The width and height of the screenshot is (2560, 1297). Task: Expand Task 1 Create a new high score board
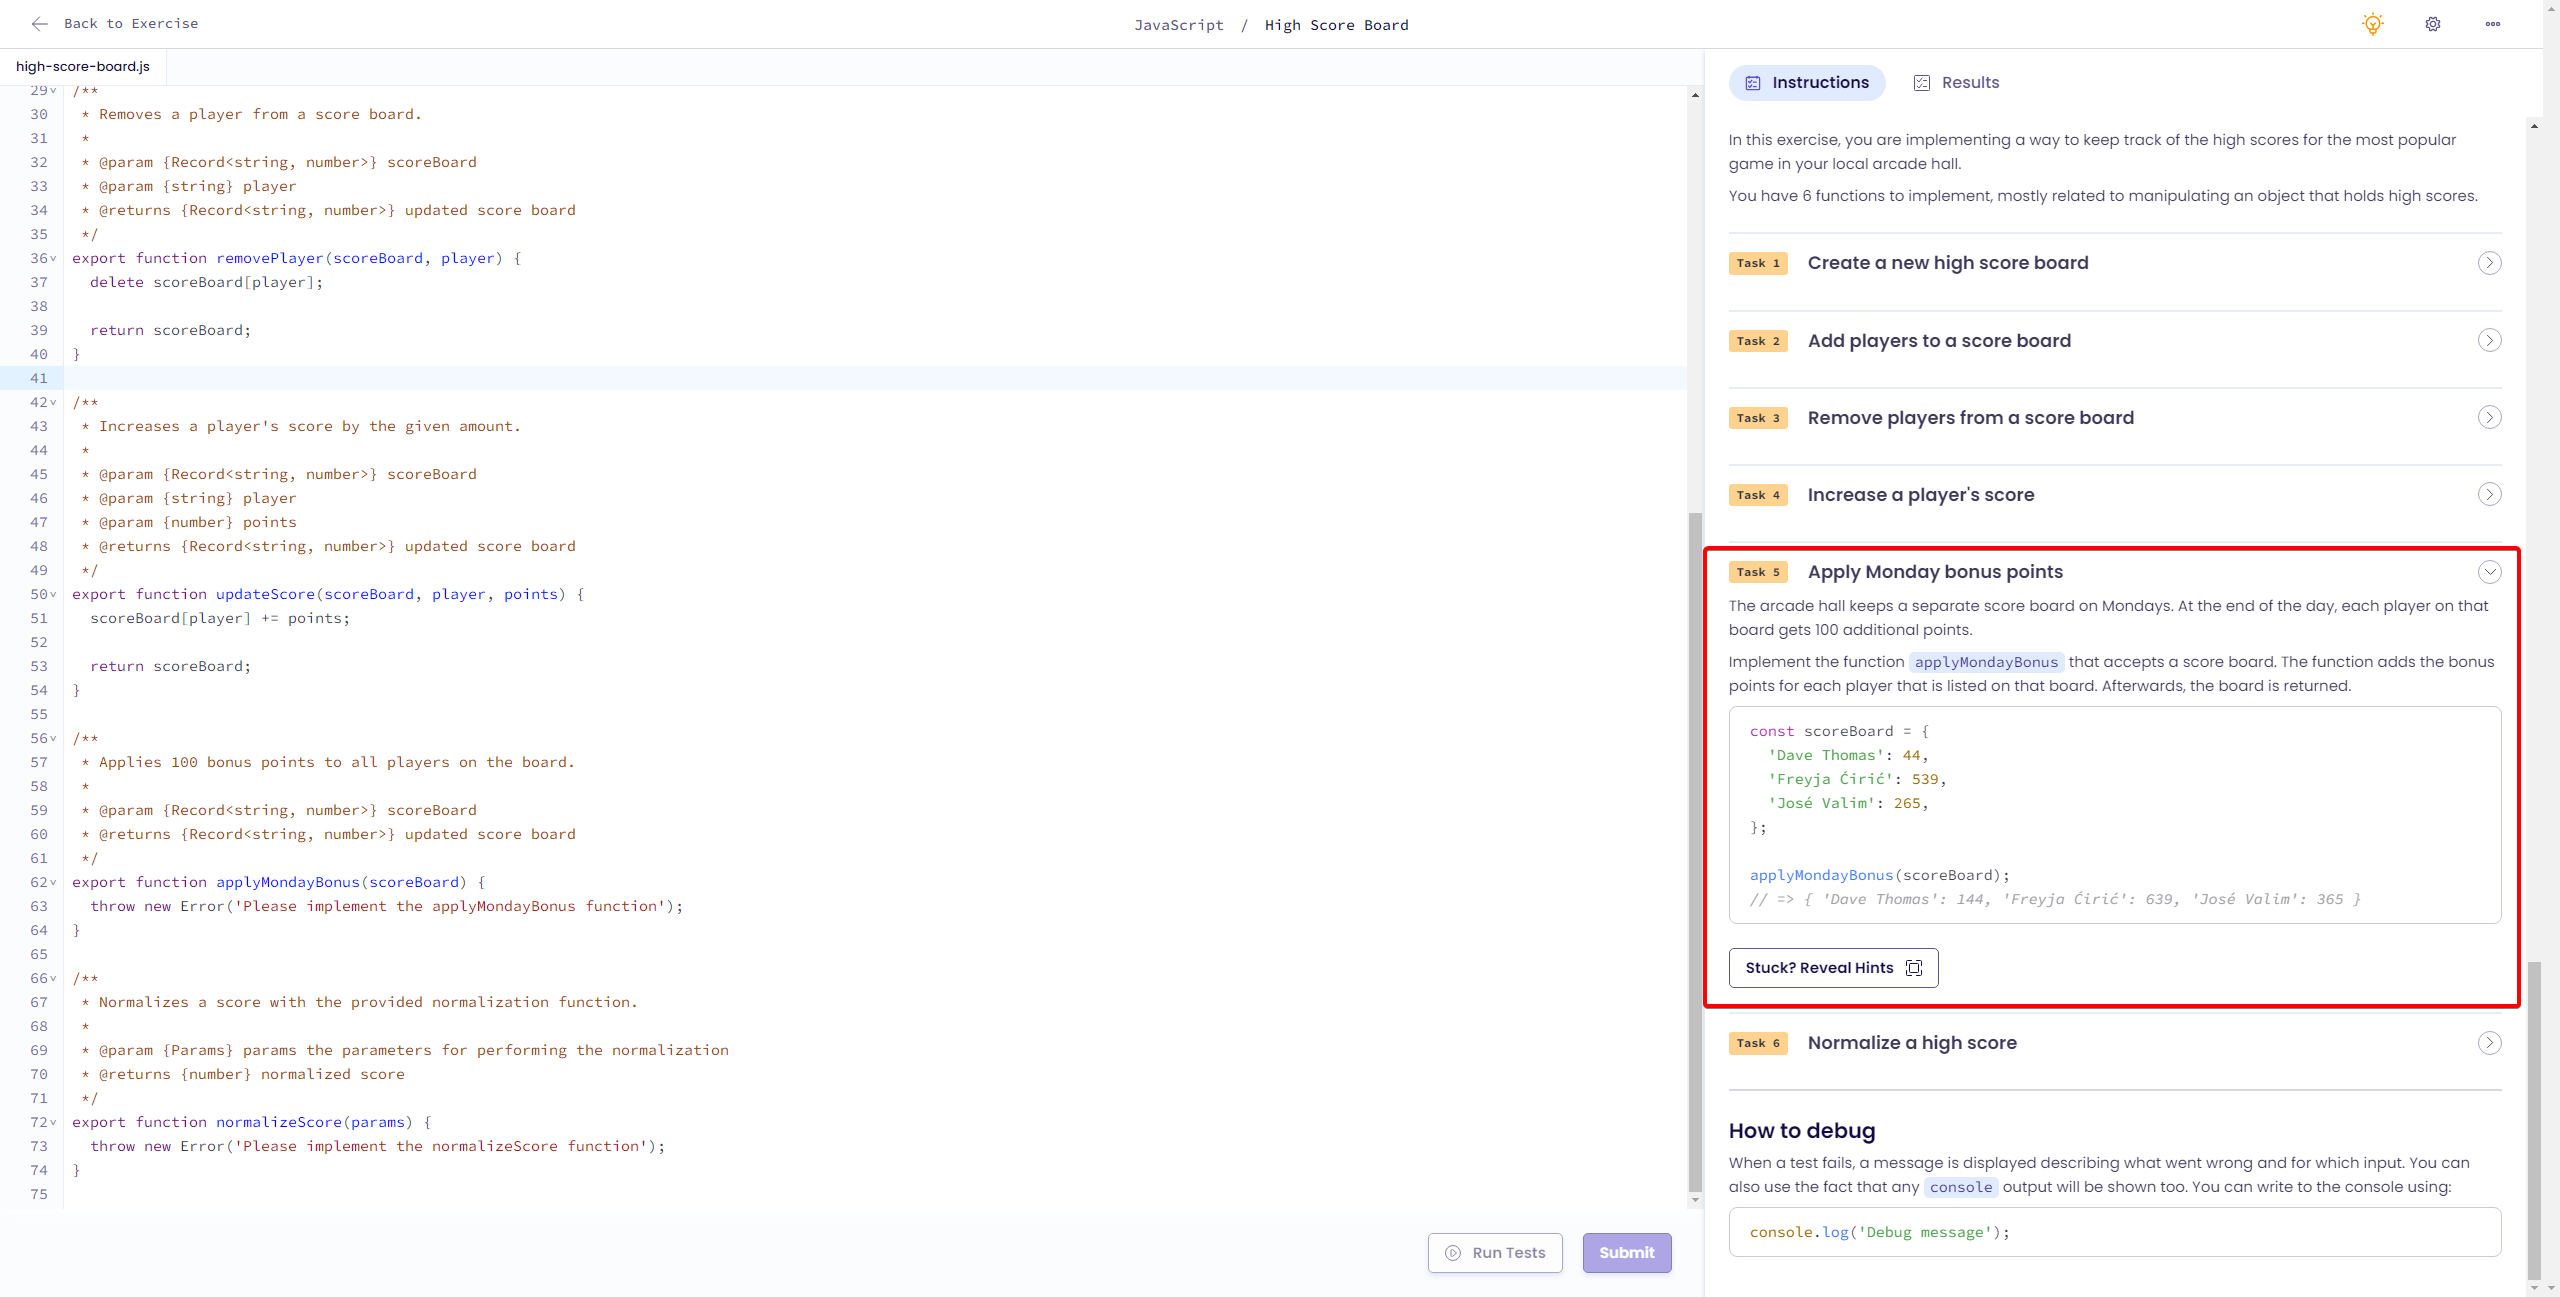2489,263
